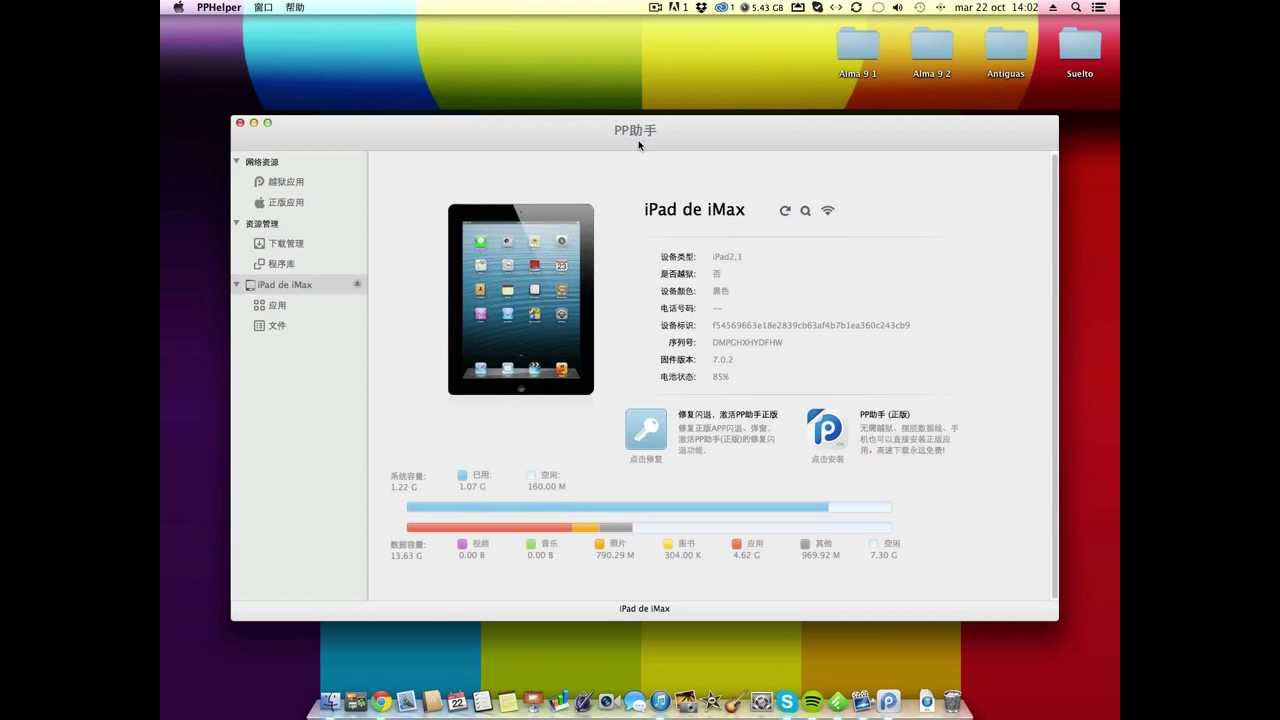Click the volume icon in menu bar
Screen dimensions: 1280x720
pos(897,7)
